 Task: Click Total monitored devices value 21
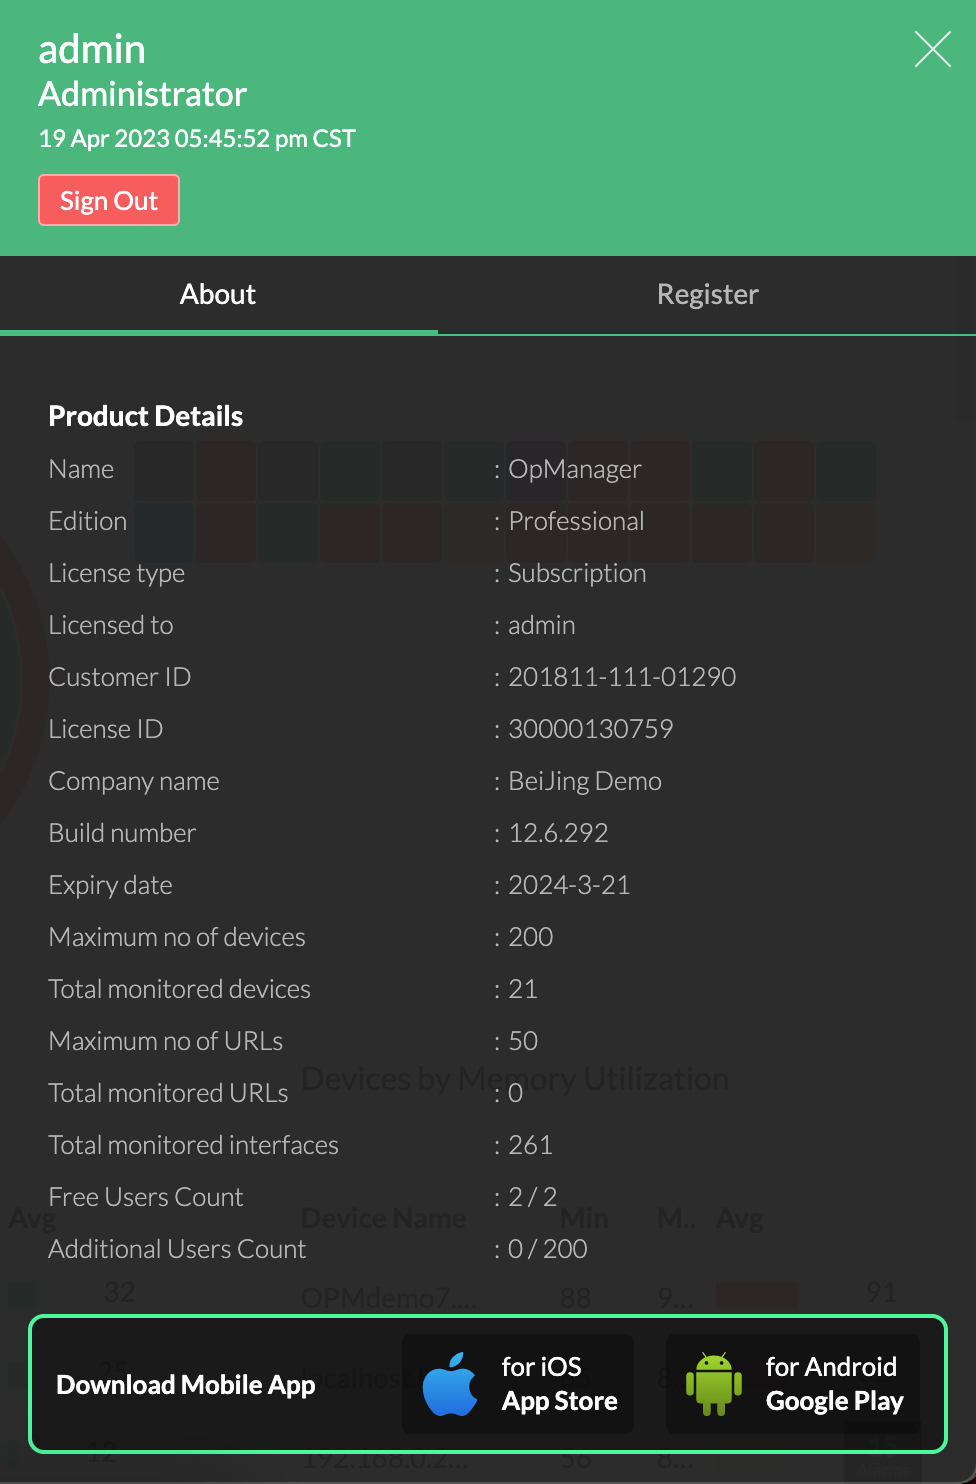coord(523,989)
